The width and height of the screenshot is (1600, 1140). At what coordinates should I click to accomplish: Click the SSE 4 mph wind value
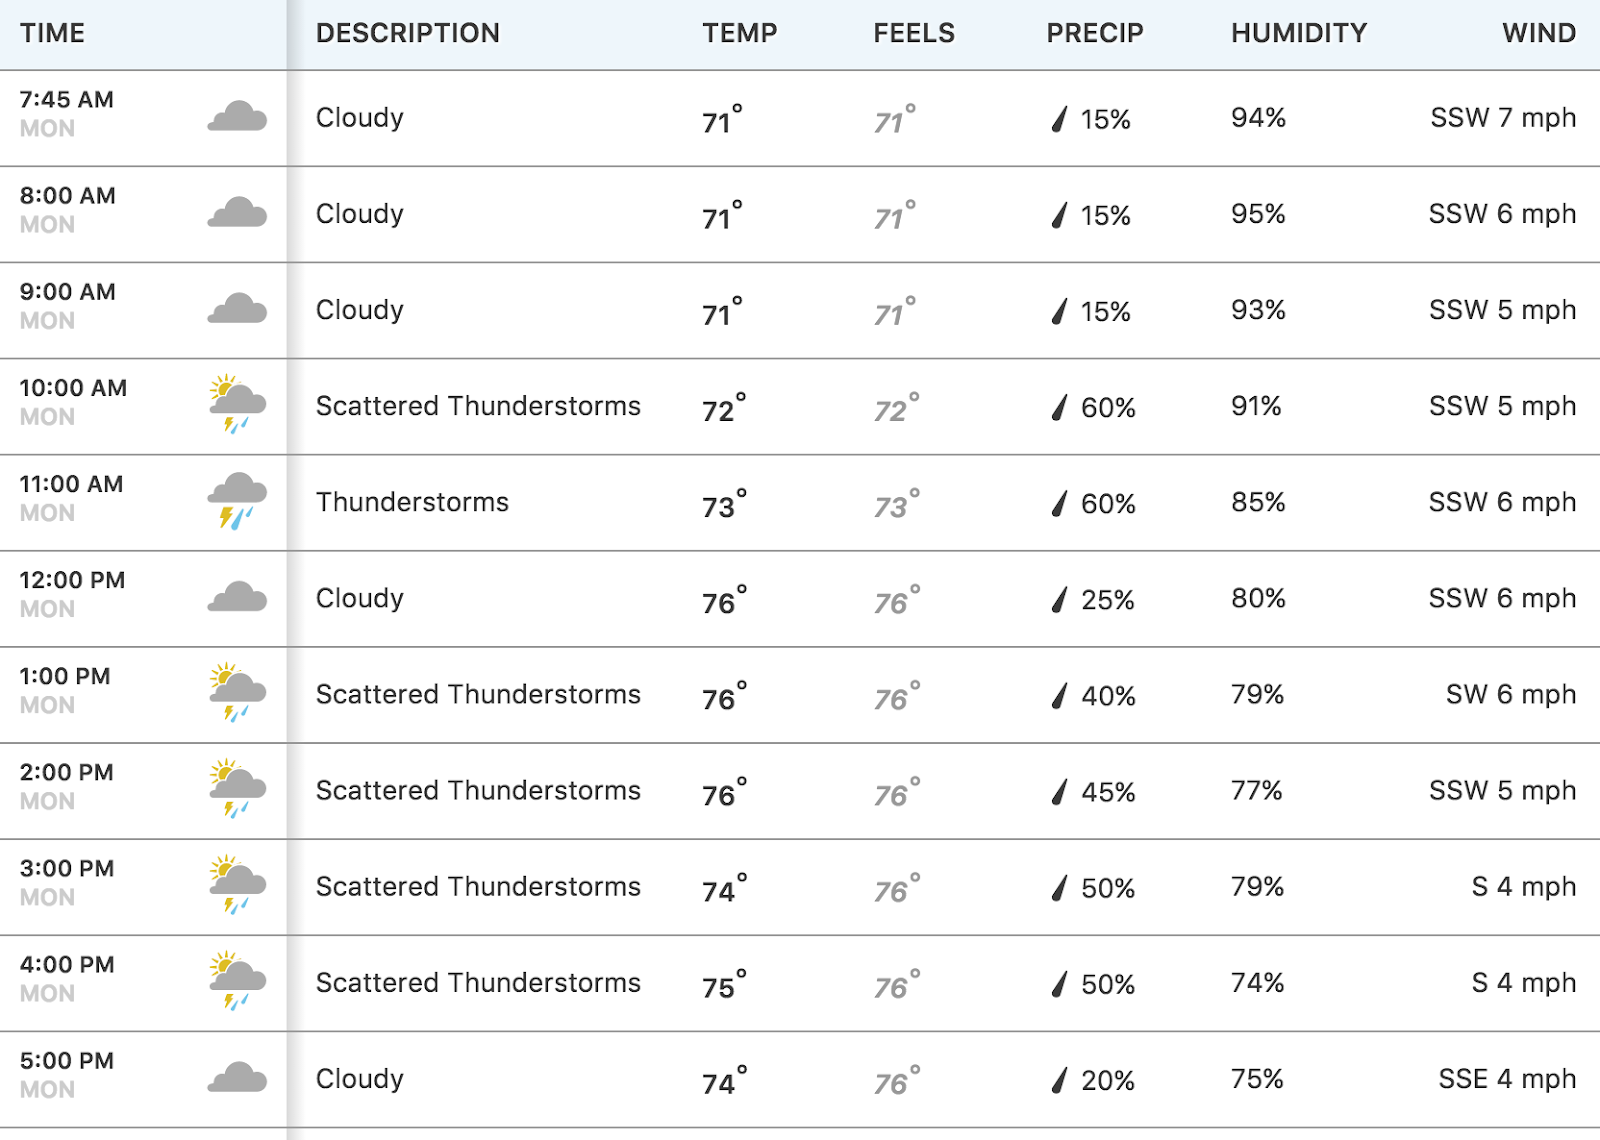point(1506,1079)
